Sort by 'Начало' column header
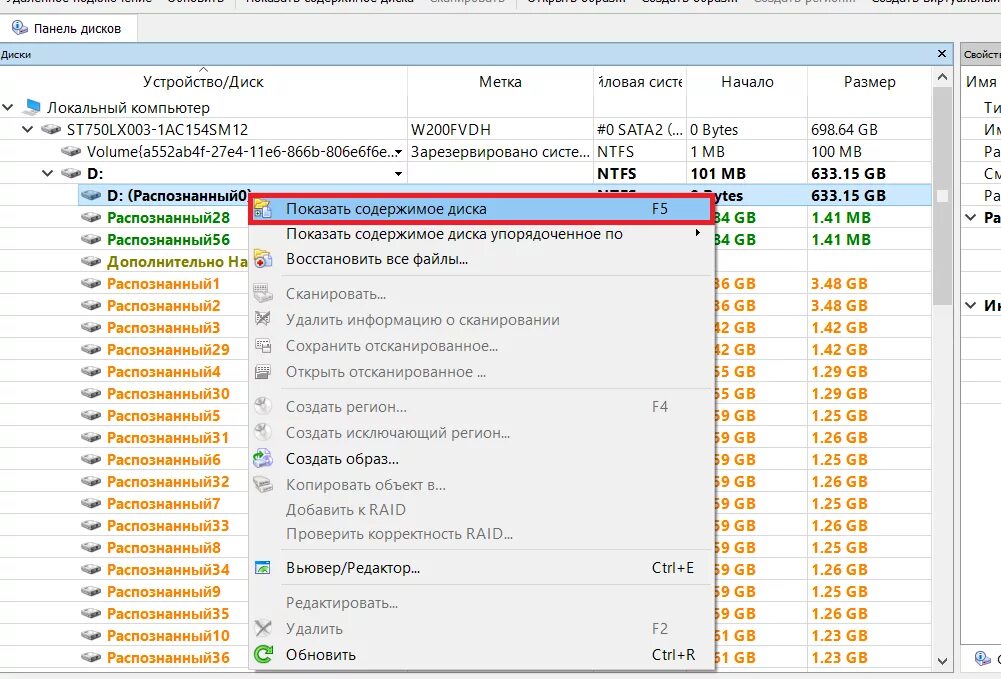The height and width of the screenshot is (679, 1001). (x=747, y=82)
